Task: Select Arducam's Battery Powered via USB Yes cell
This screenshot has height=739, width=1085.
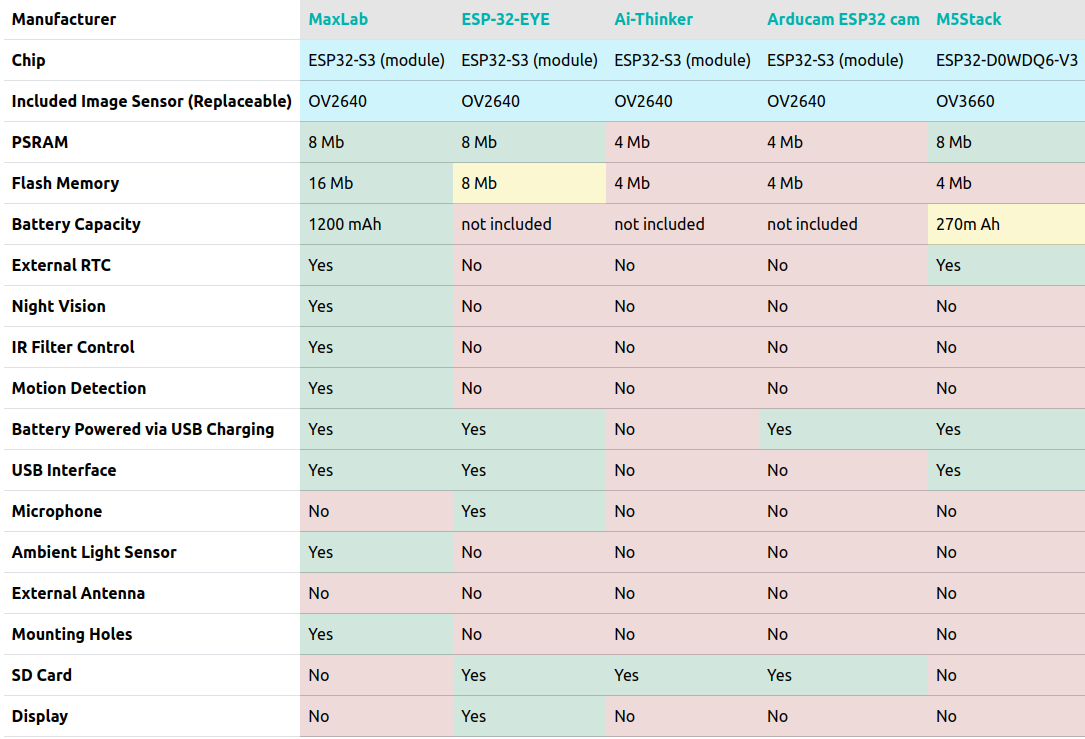Action: 844,429
